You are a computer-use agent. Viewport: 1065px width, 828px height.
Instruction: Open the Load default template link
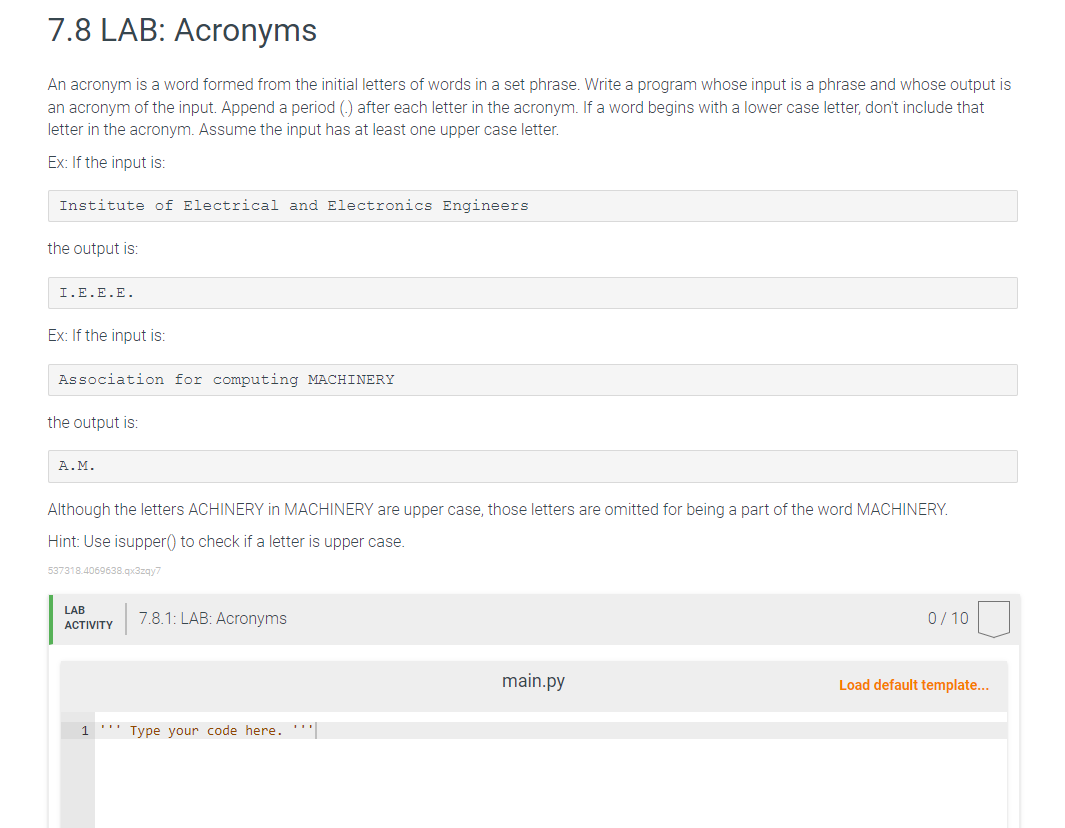click(913, 685)
